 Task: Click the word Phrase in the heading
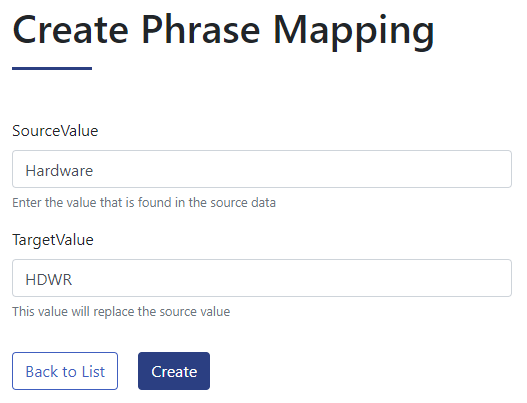[x=201, y=30]
